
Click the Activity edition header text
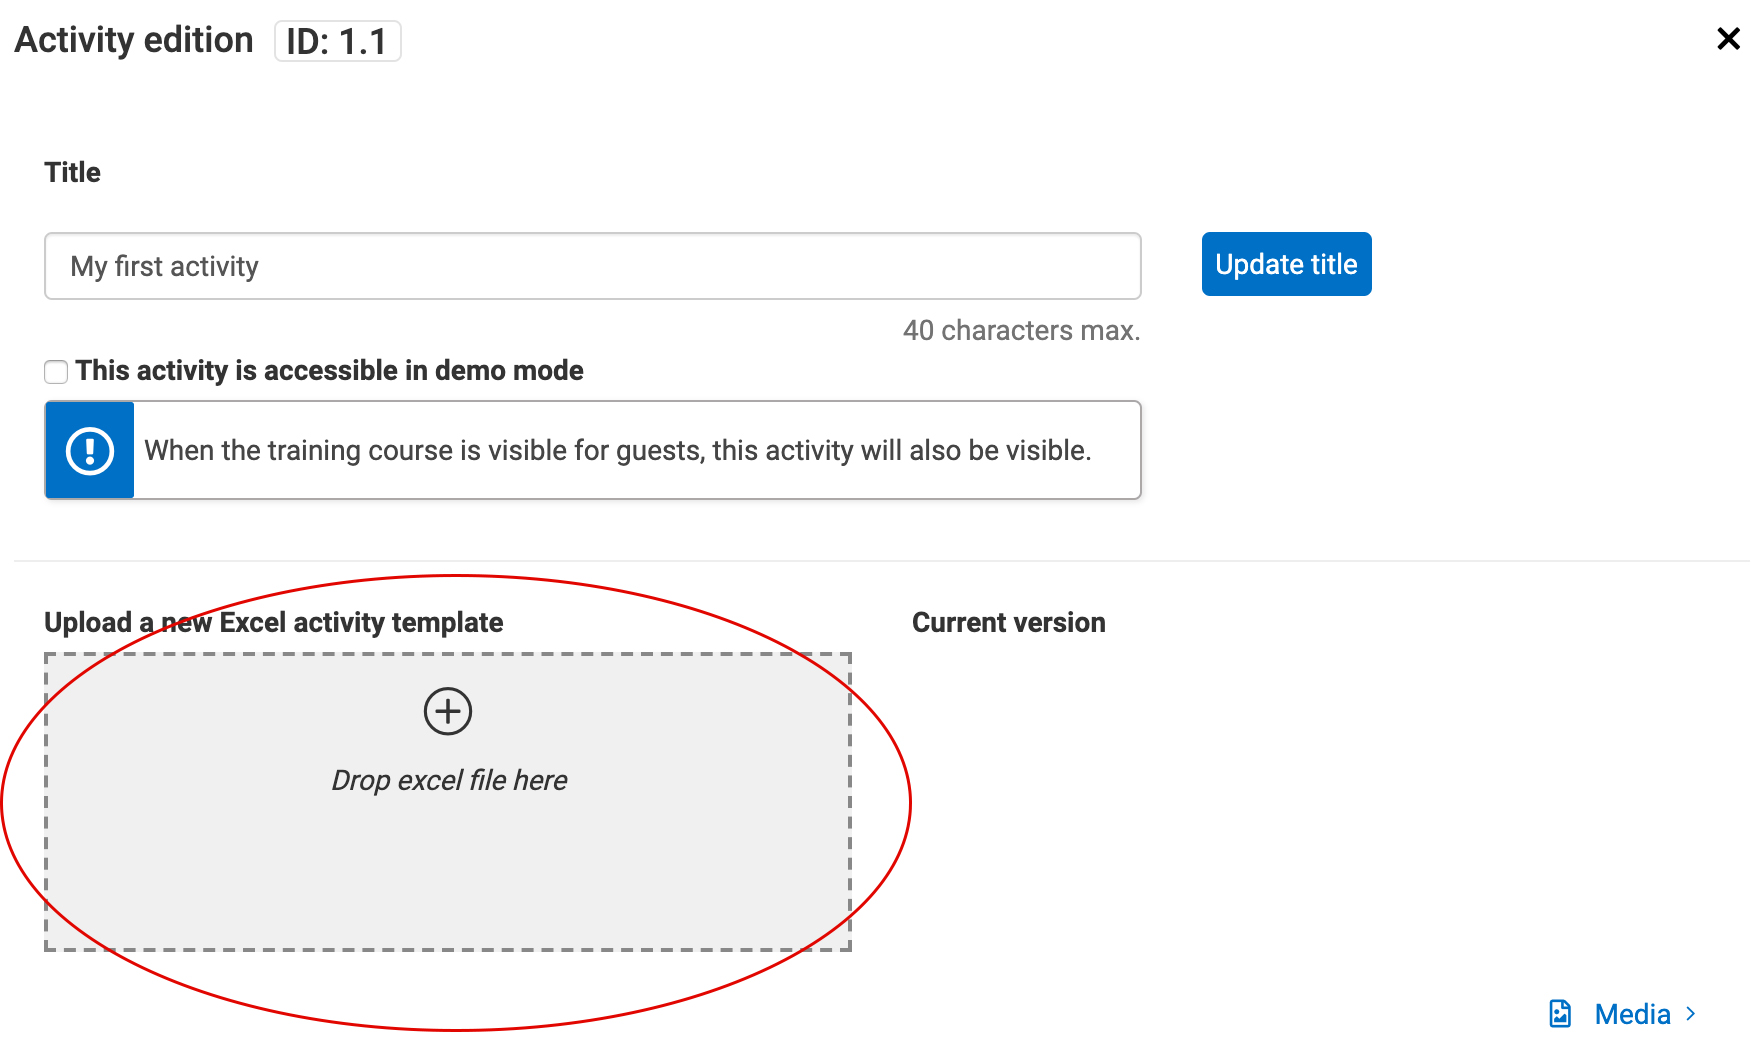pyautogui.click(x=134, y=40)
